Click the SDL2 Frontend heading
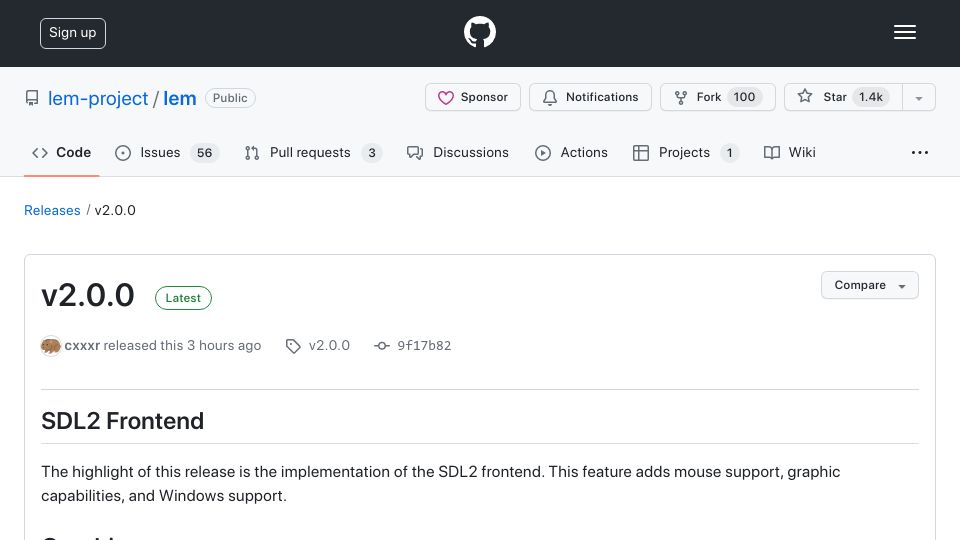Image resolution: width=960 pixels, height=540 pixels. click(x=122, y=421)
